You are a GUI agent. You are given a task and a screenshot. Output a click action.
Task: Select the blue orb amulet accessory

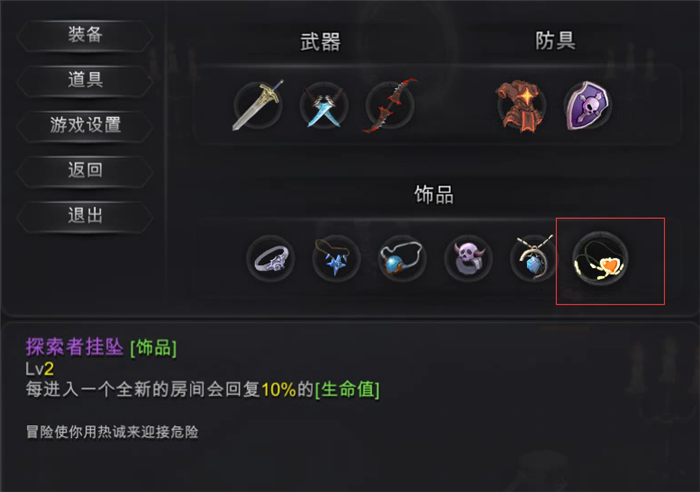[x=402, y=259]
